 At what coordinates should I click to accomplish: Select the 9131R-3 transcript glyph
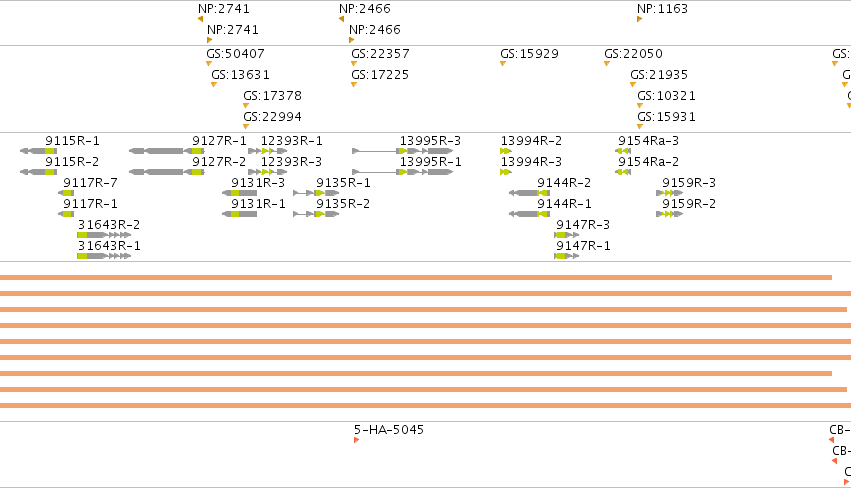(239, 193)
